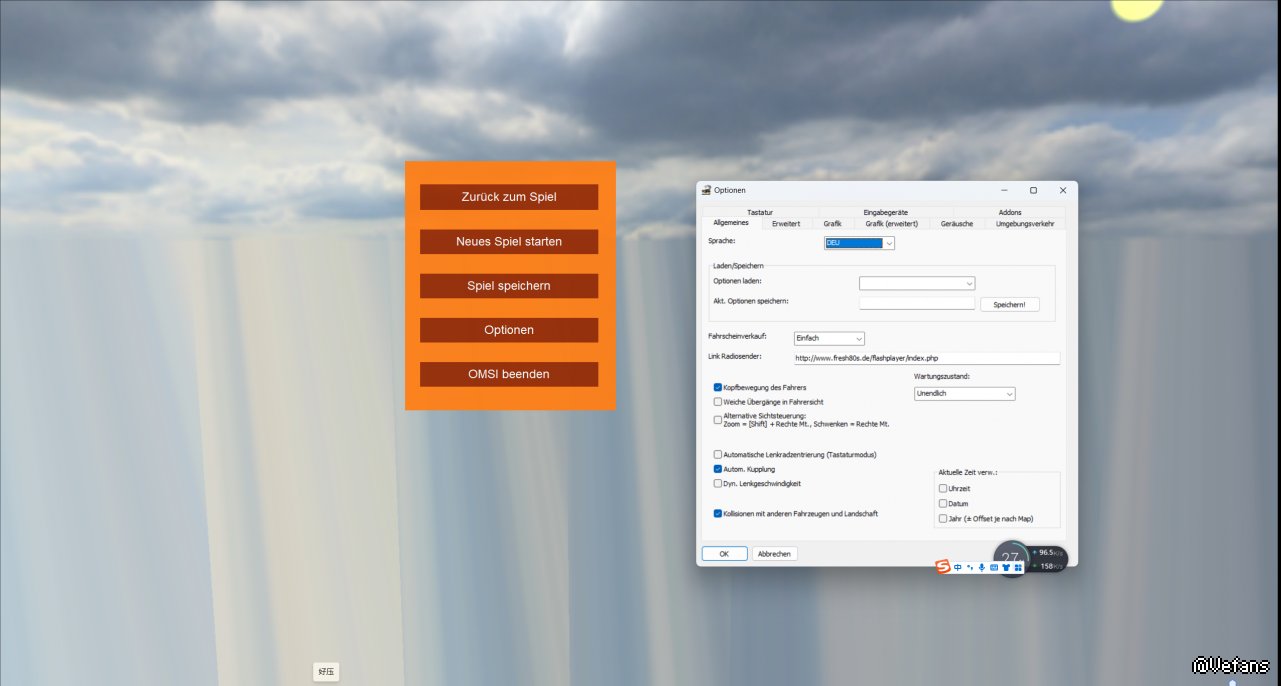This screenshot has height=686, width=1281.
Task: Click the Sogou skin shirt icon
Action: click(1006, 568)
